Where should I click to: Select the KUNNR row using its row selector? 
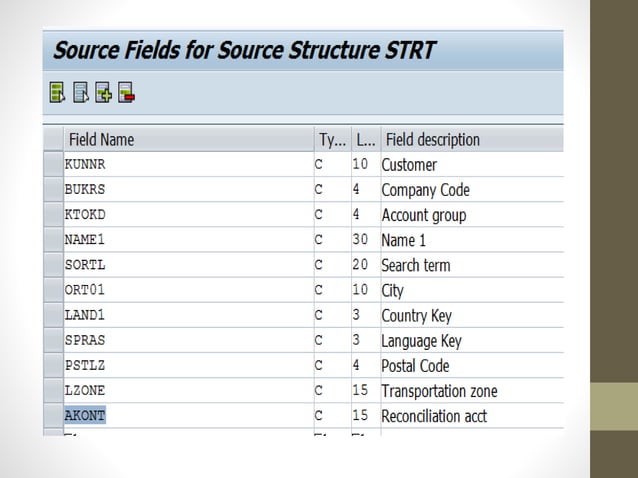click(52, 165)
